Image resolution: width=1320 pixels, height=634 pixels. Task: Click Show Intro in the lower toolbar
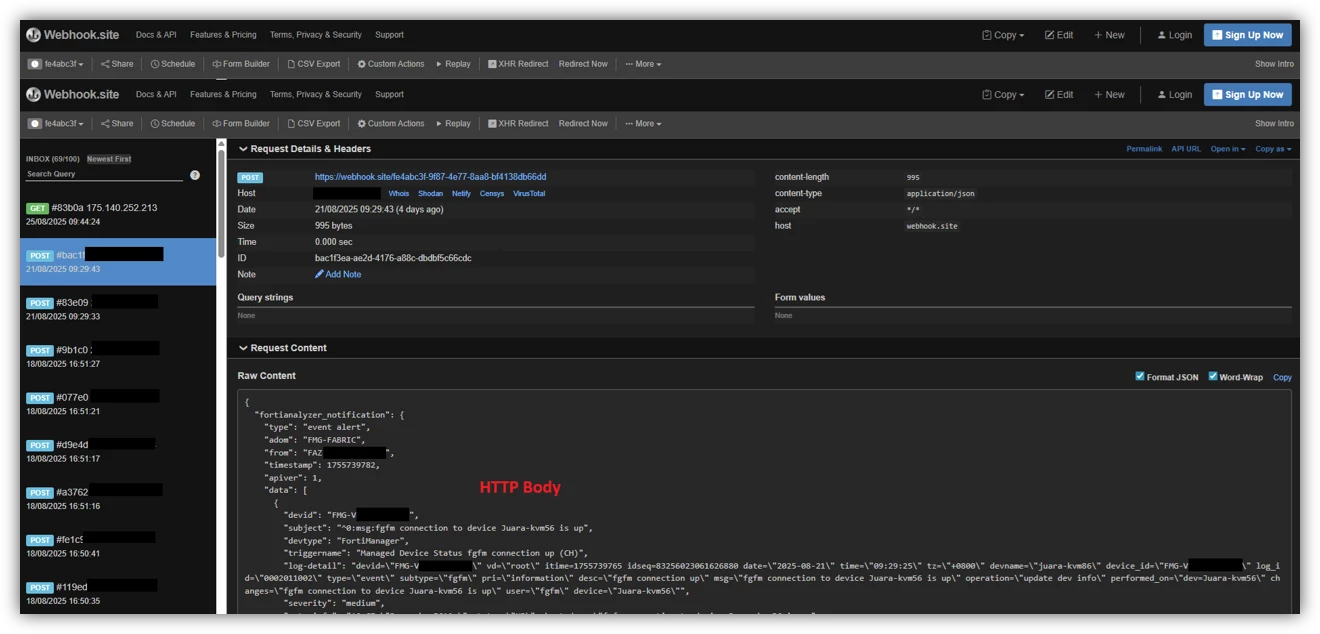(x=1274, y=124)
